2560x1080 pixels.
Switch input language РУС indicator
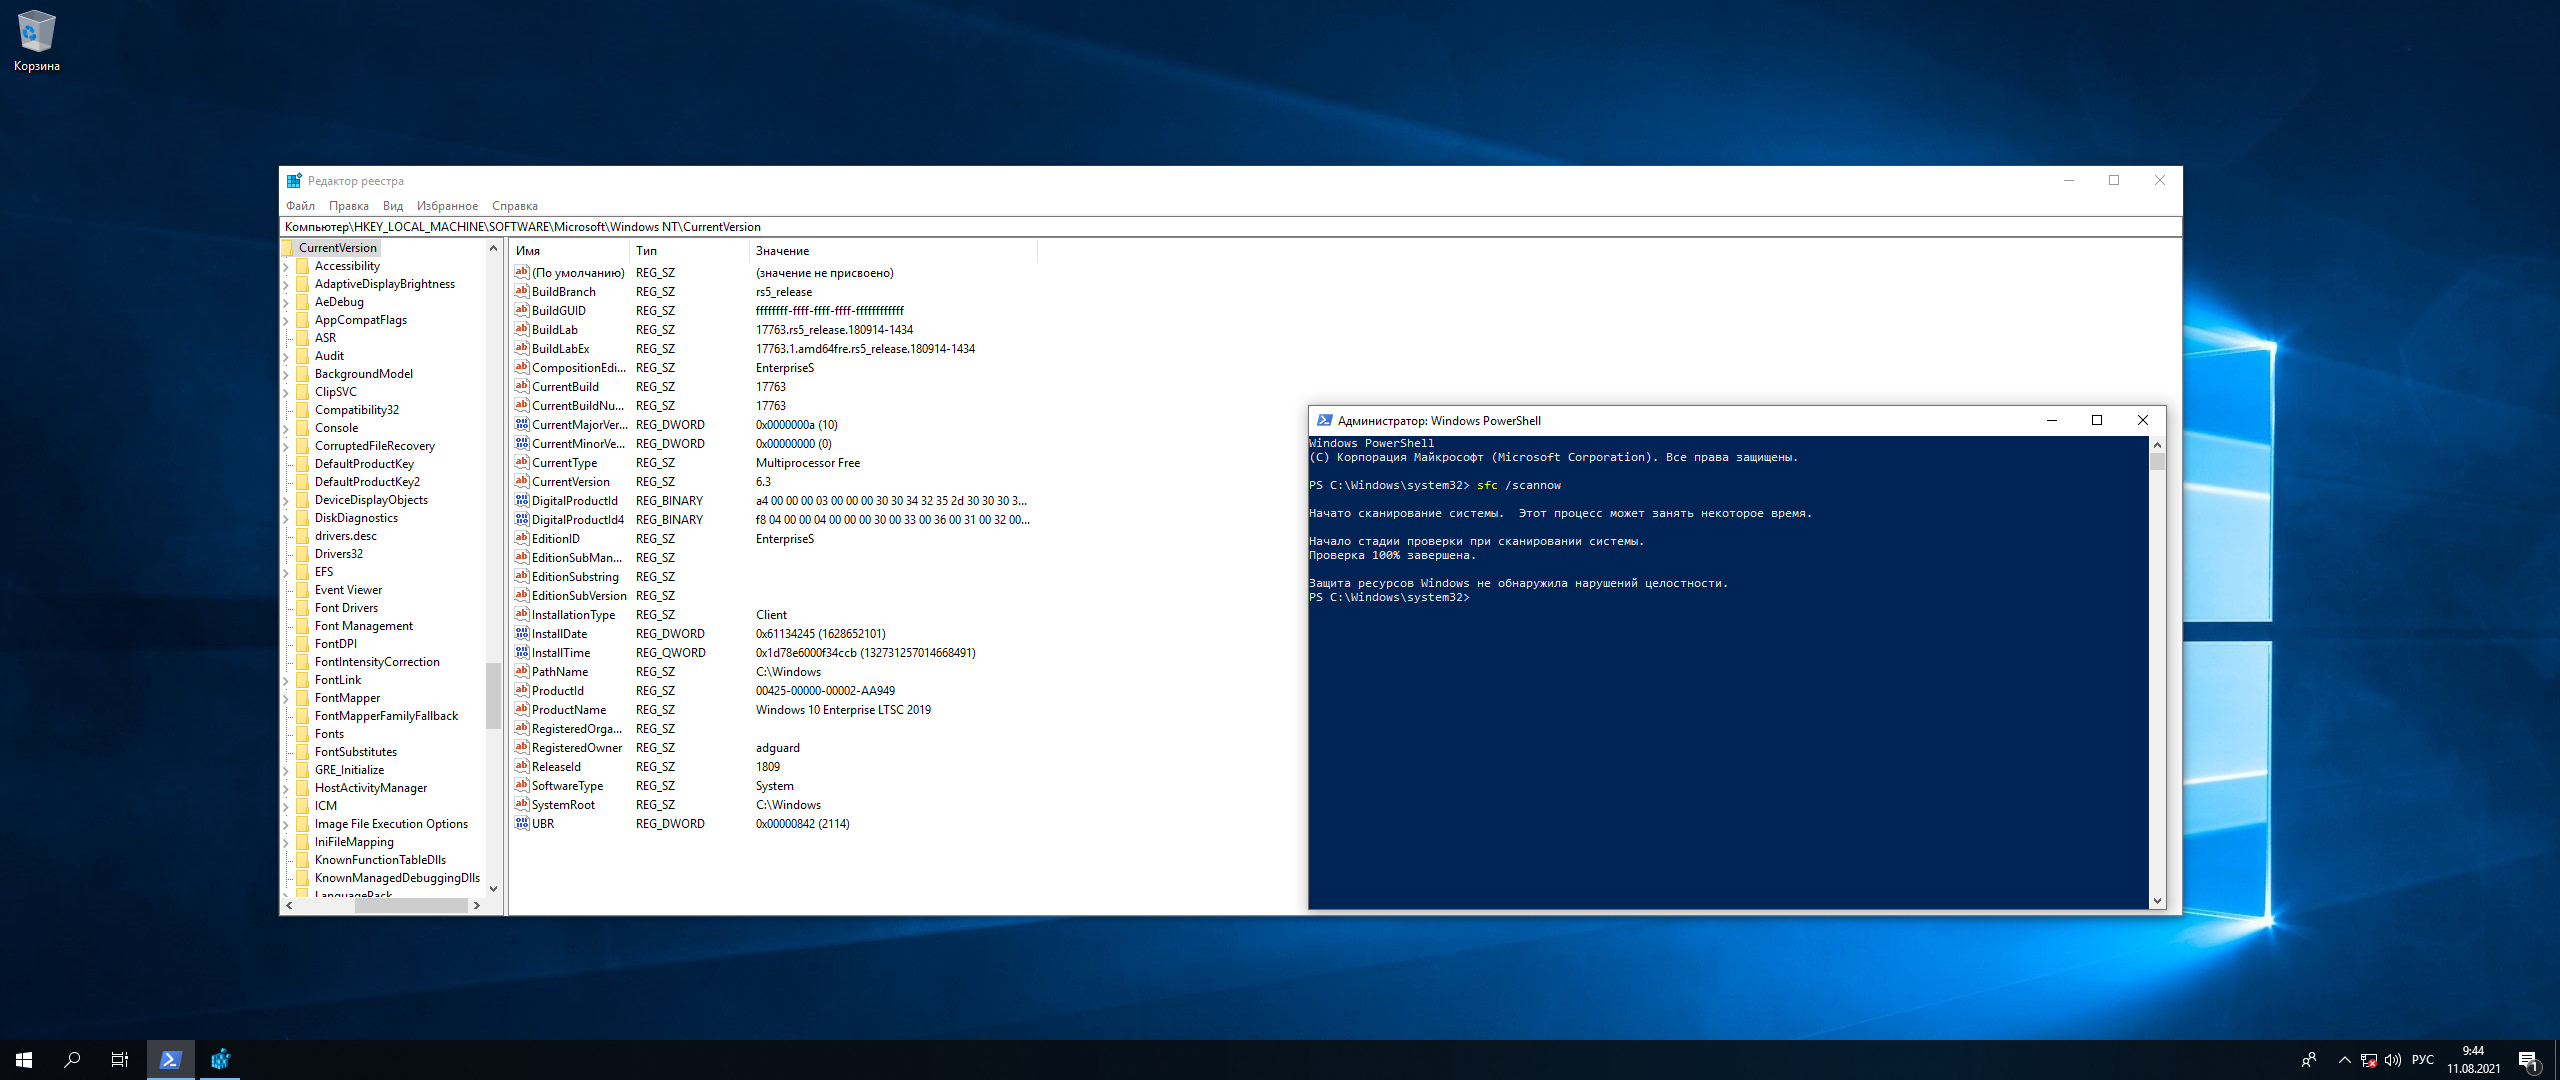point(2422,1060)
